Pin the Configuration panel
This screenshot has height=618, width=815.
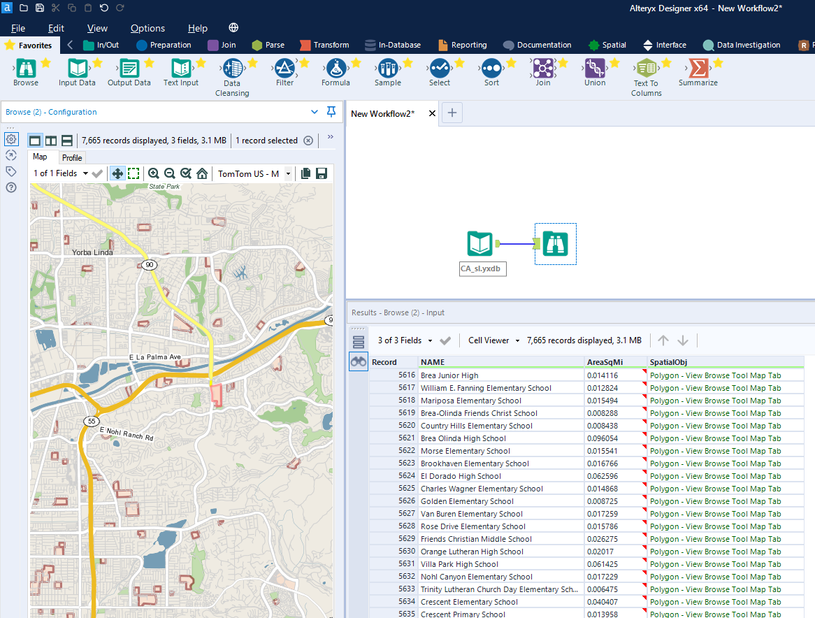[332, 112]
